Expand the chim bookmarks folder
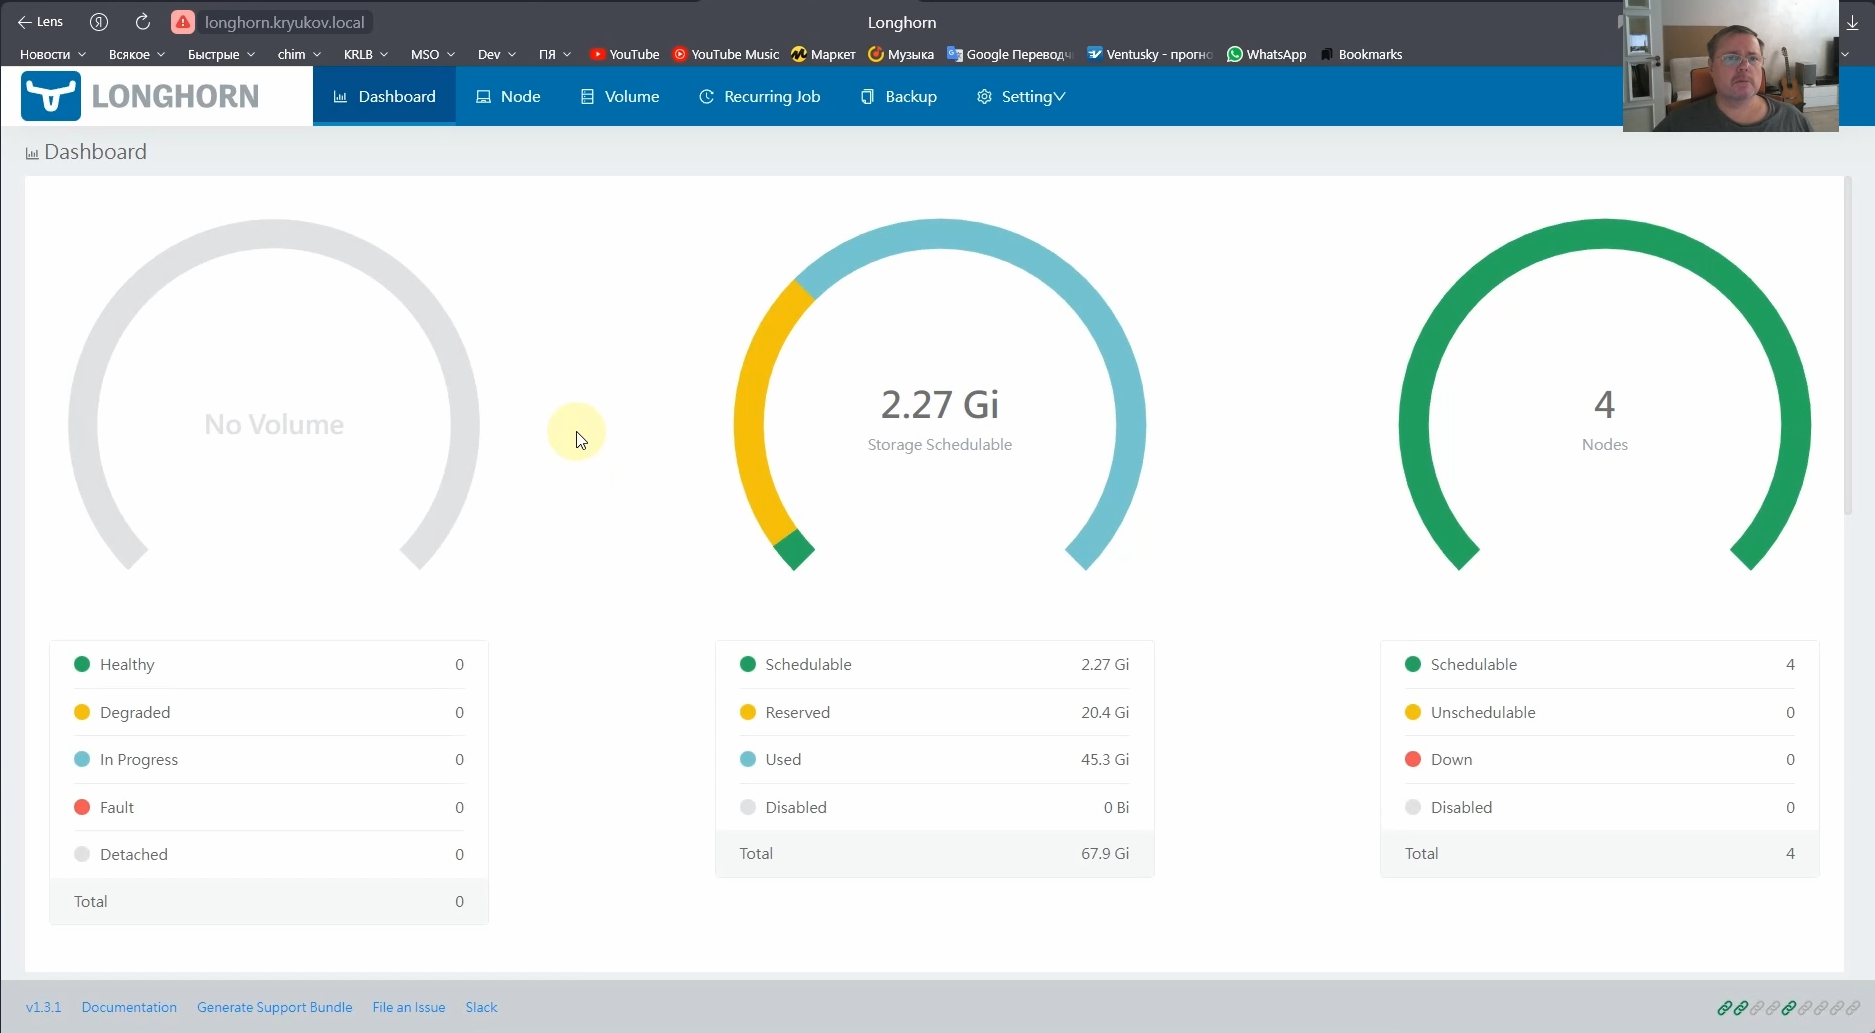Viewport: 1875px width, 1033px height. tap(299, 54)
